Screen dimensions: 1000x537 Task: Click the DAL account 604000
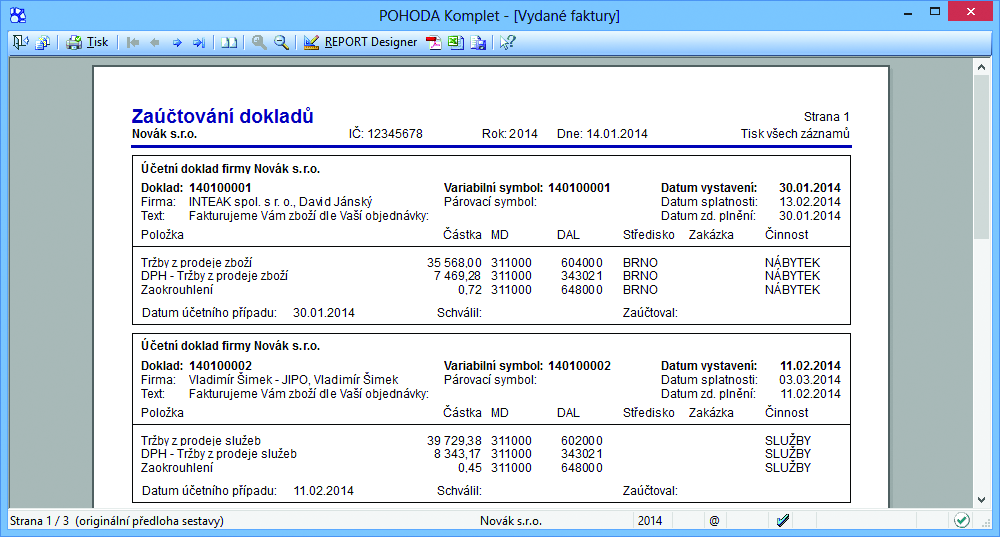point(582,263)
